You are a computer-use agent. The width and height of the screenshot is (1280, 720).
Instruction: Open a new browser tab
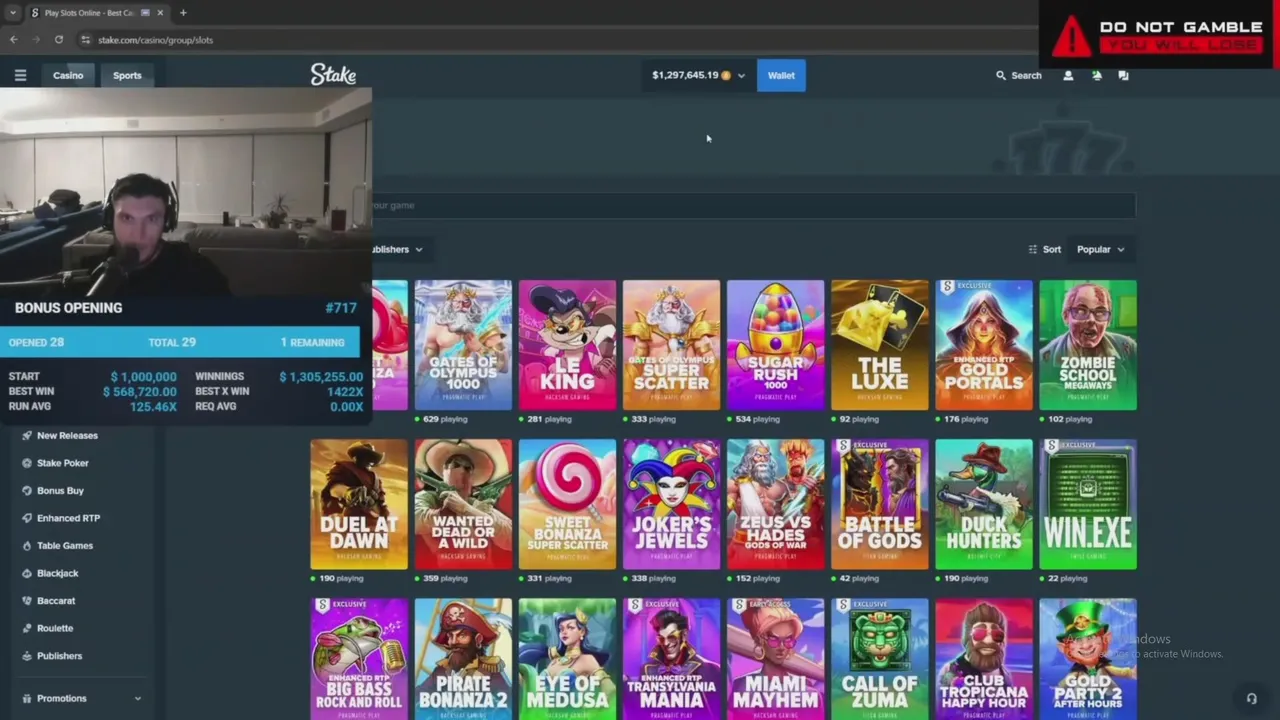coord(183,13)
